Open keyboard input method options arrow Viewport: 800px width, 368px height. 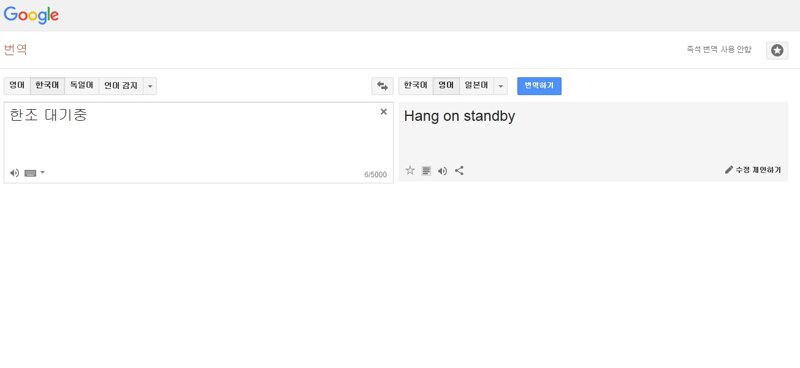pyautogui.click(x=42, y=173)
